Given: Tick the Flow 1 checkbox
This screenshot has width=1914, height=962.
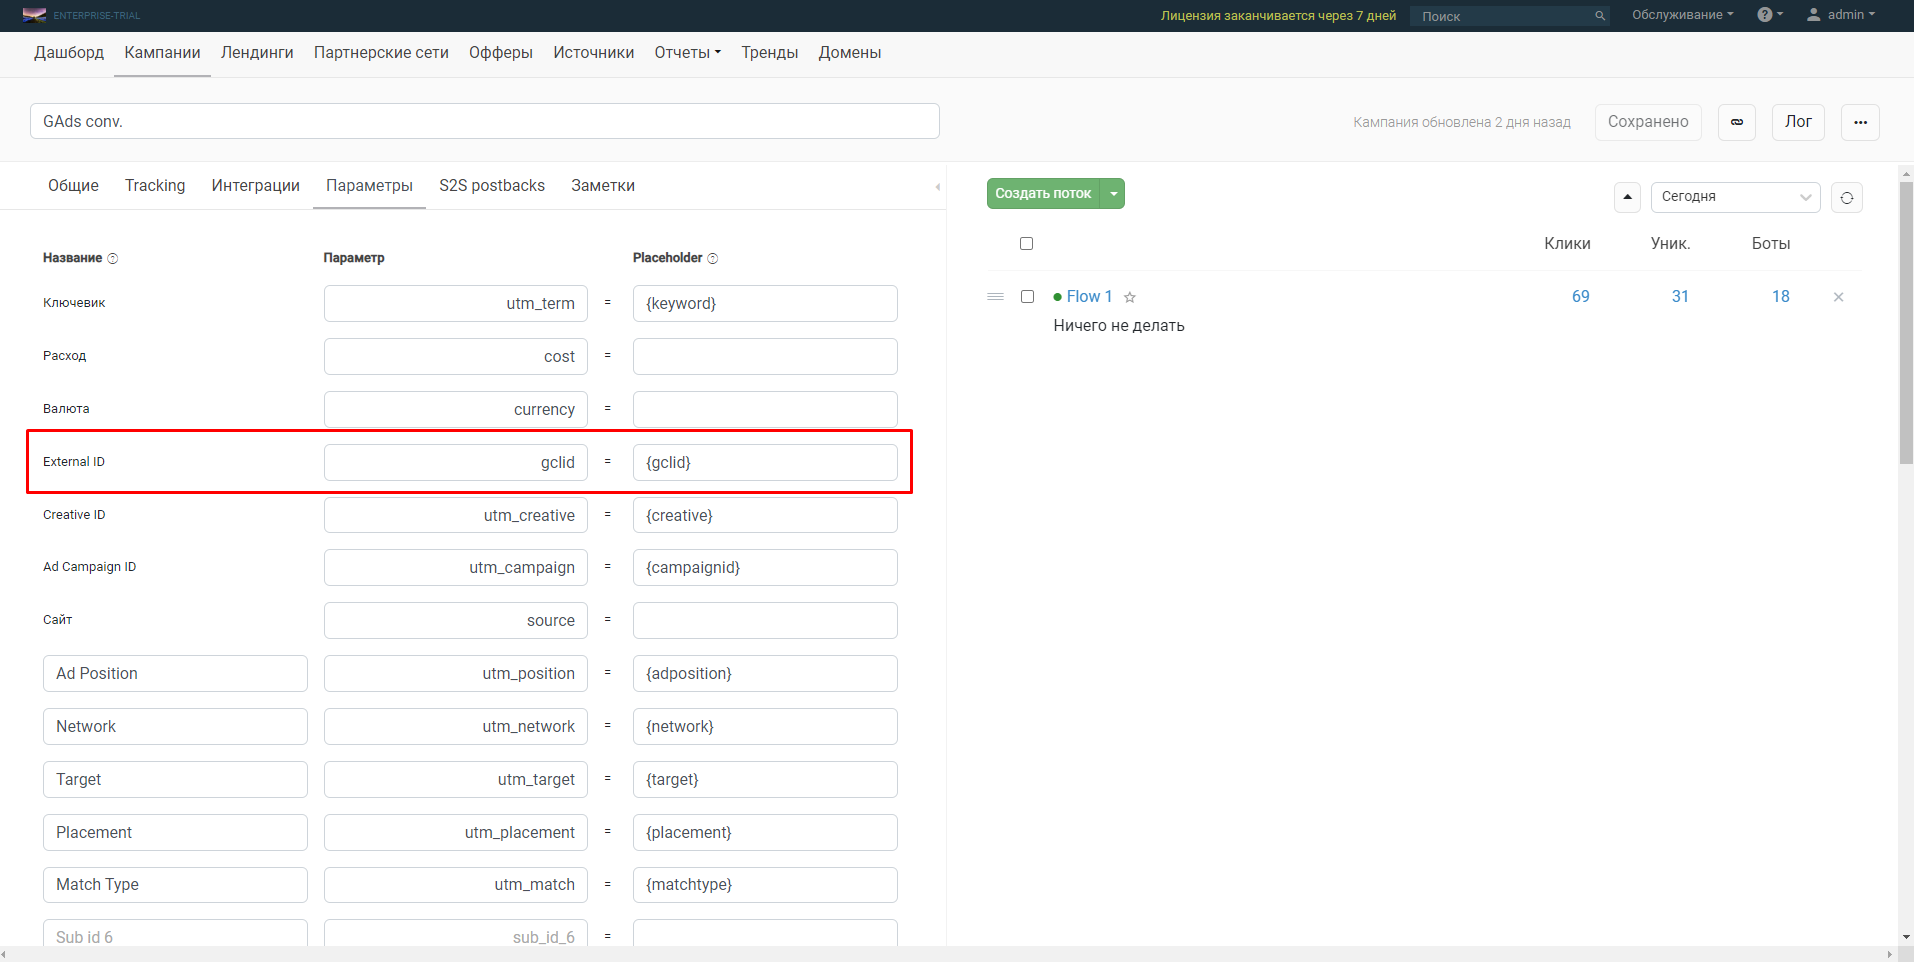Looking at the screenshot, I should pyautogui.click(x=1027, y=296).
